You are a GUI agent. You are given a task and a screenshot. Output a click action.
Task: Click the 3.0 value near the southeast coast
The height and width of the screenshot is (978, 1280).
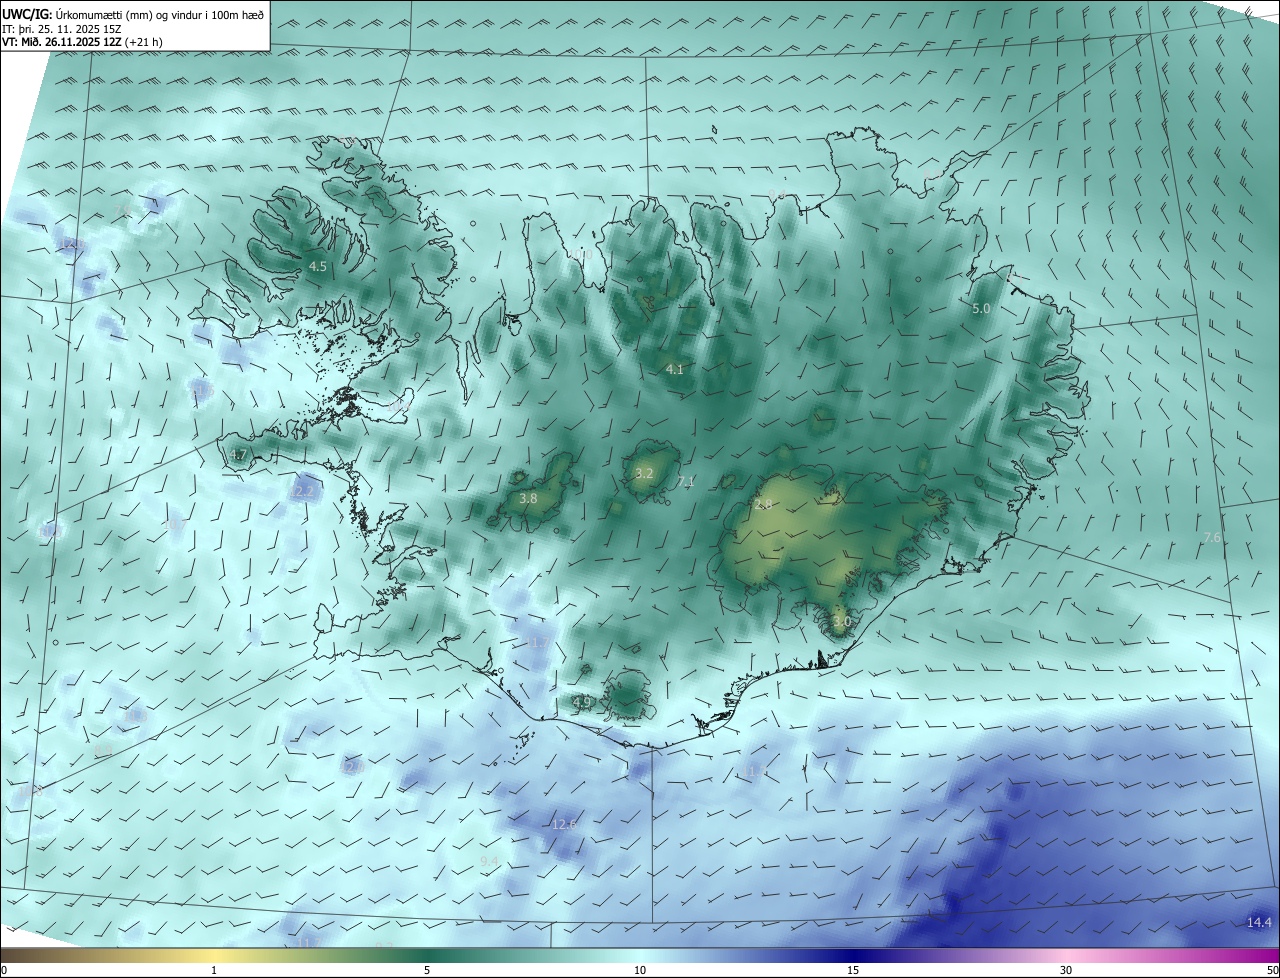pyautogui.click(x=842, y=622)
